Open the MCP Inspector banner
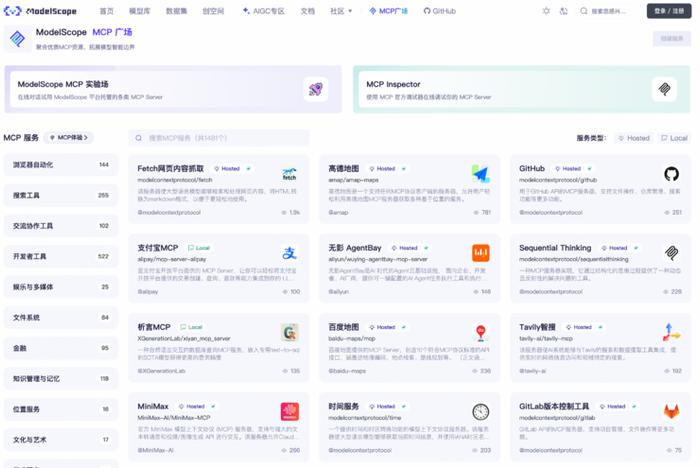 coord(521,89)
